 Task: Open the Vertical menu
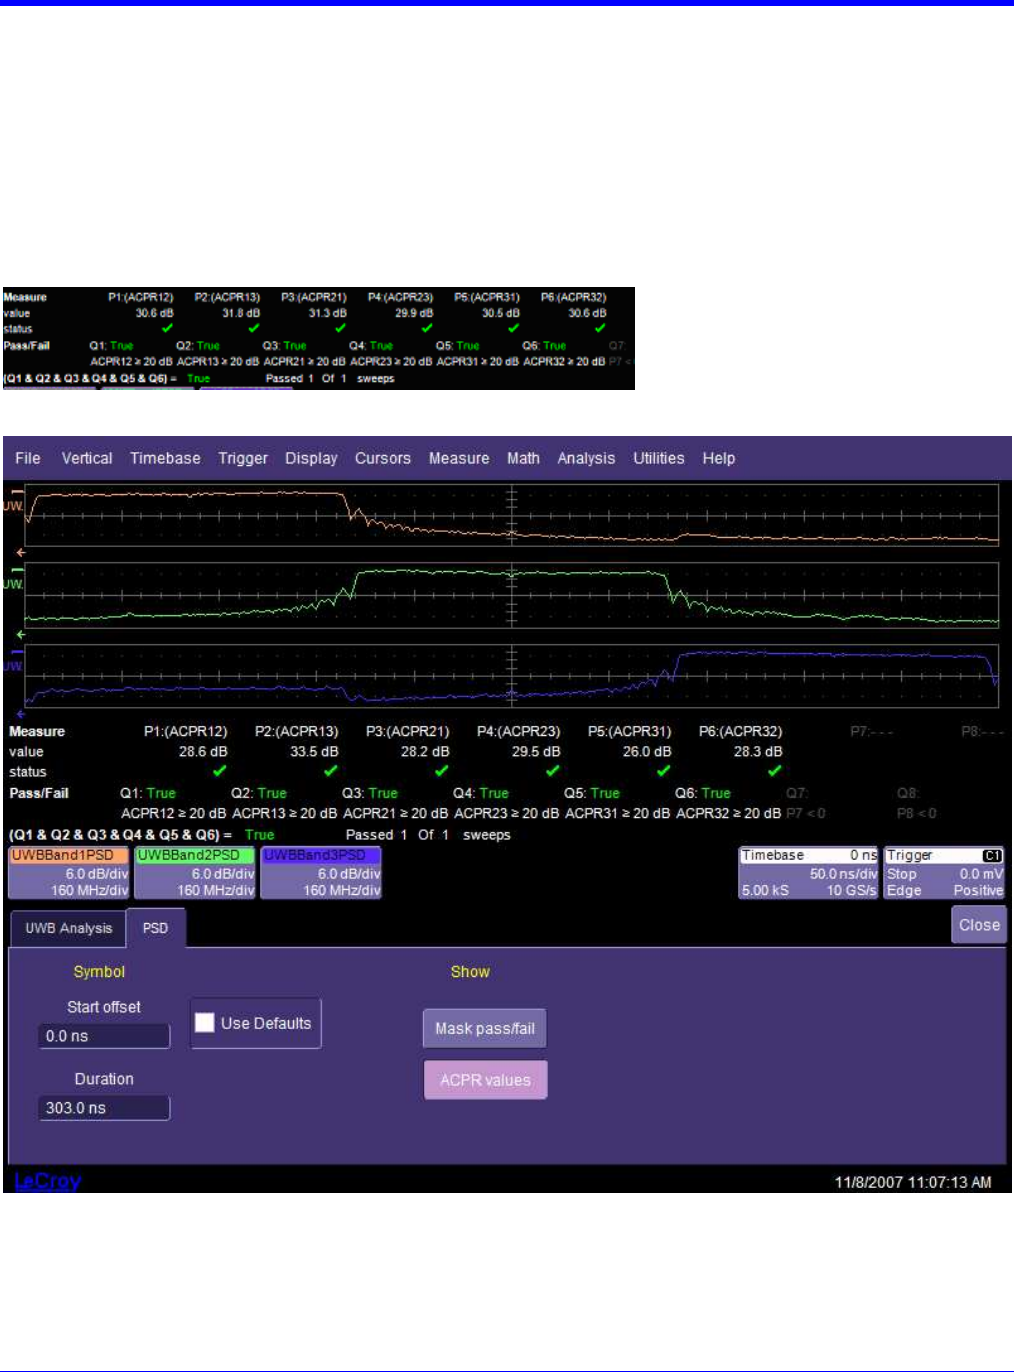87,458
